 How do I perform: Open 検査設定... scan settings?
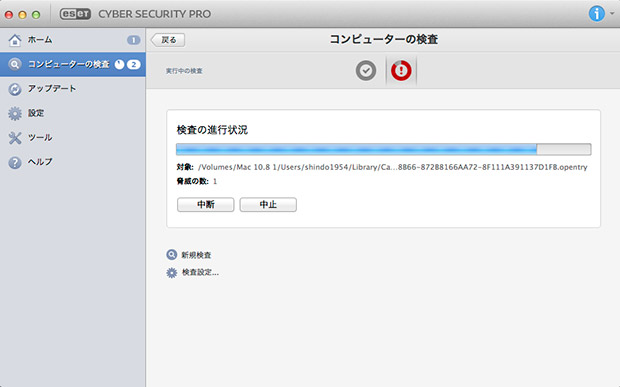coord(200,272)
